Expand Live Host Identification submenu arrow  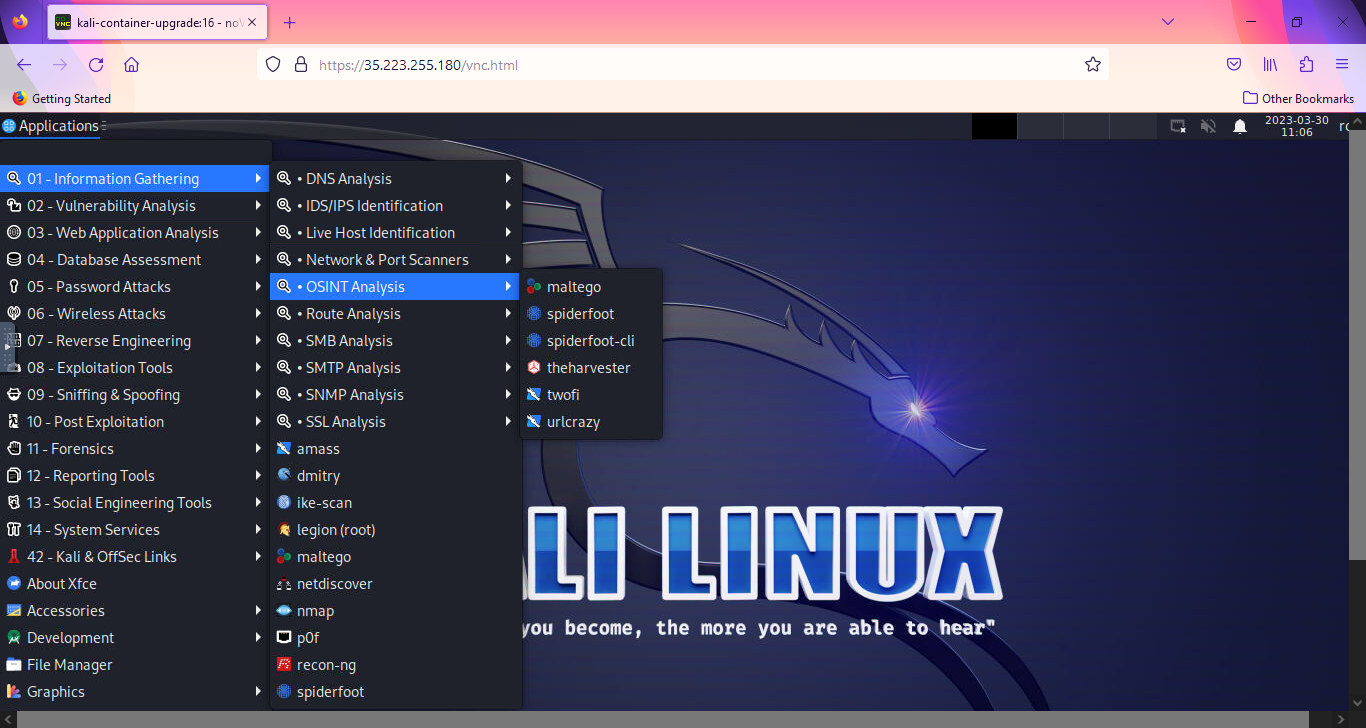pyautogui.click(x=508, y=233)
